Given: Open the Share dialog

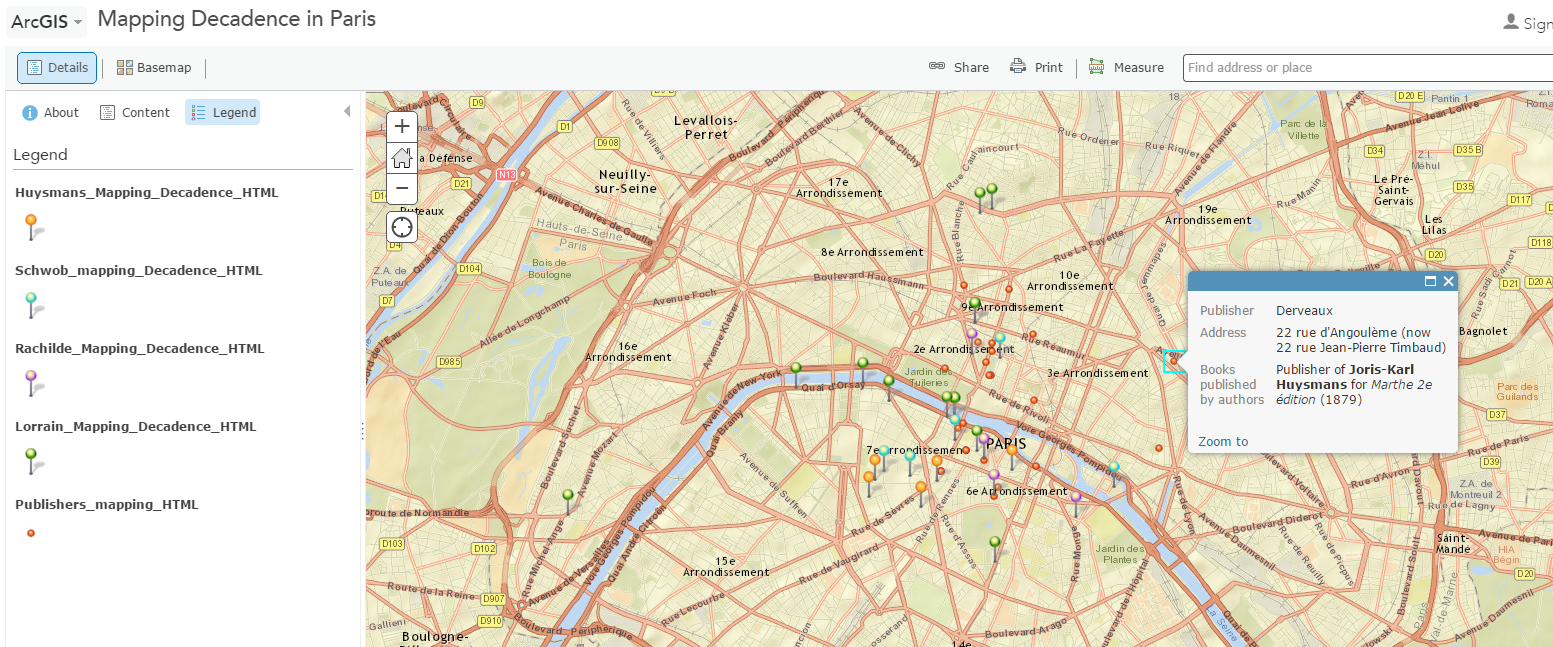Looking at the screenshot, I should 959,68.
